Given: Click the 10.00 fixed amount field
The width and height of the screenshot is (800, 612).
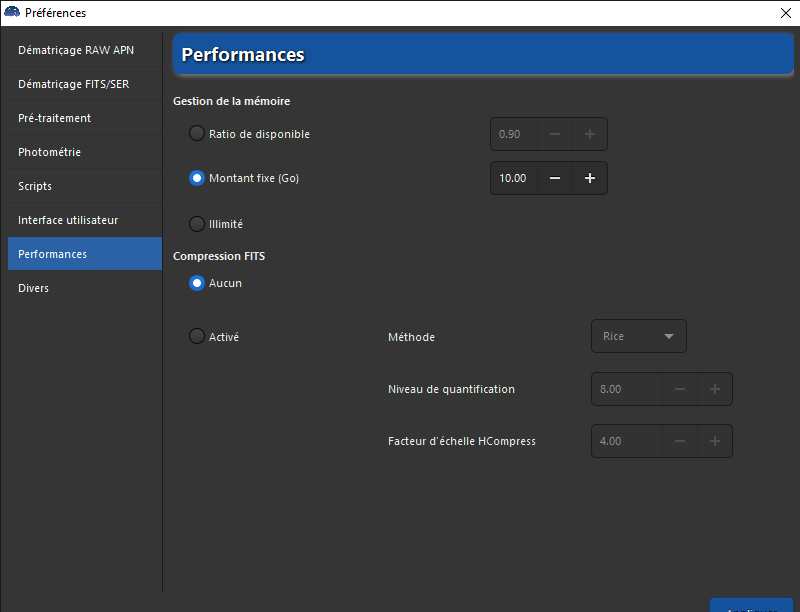Looking at the screenshot, I should click(514, 178).
